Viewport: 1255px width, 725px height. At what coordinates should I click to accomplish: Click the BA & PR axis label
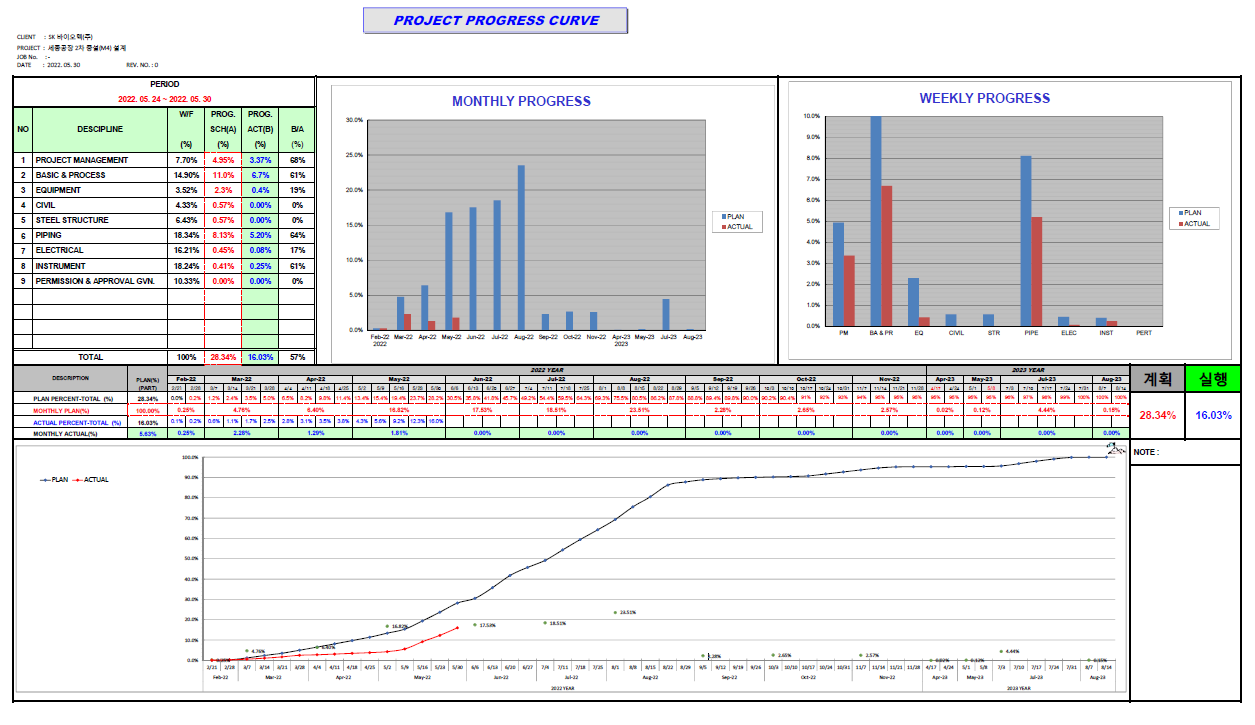point(881,333)
